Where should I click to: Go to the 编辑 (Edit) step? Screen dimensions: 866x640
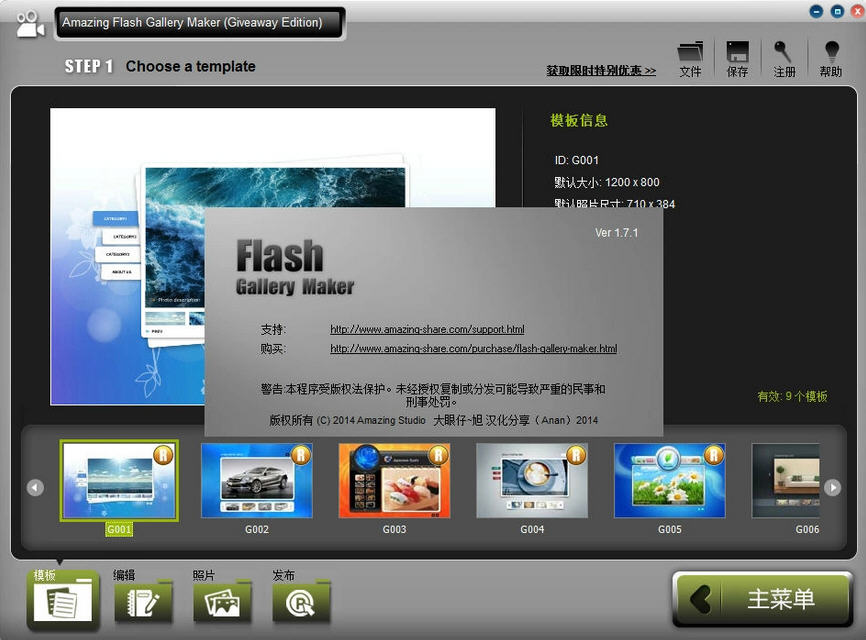click(143, 600)
